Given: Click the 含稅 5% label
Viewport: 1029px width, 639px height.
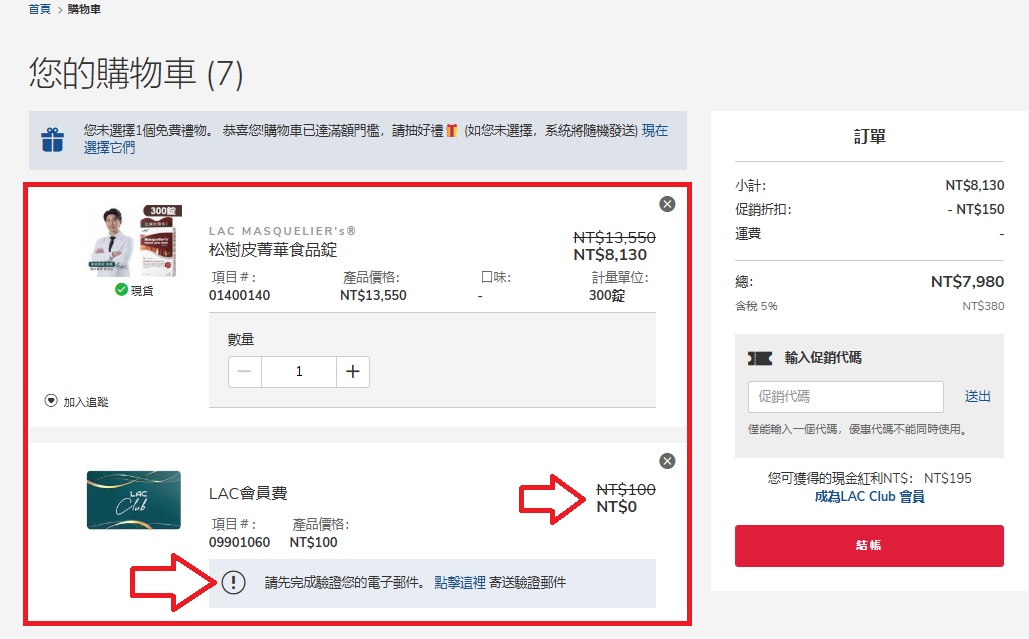Looking at the screenshot, I should (x=756, y=306).
